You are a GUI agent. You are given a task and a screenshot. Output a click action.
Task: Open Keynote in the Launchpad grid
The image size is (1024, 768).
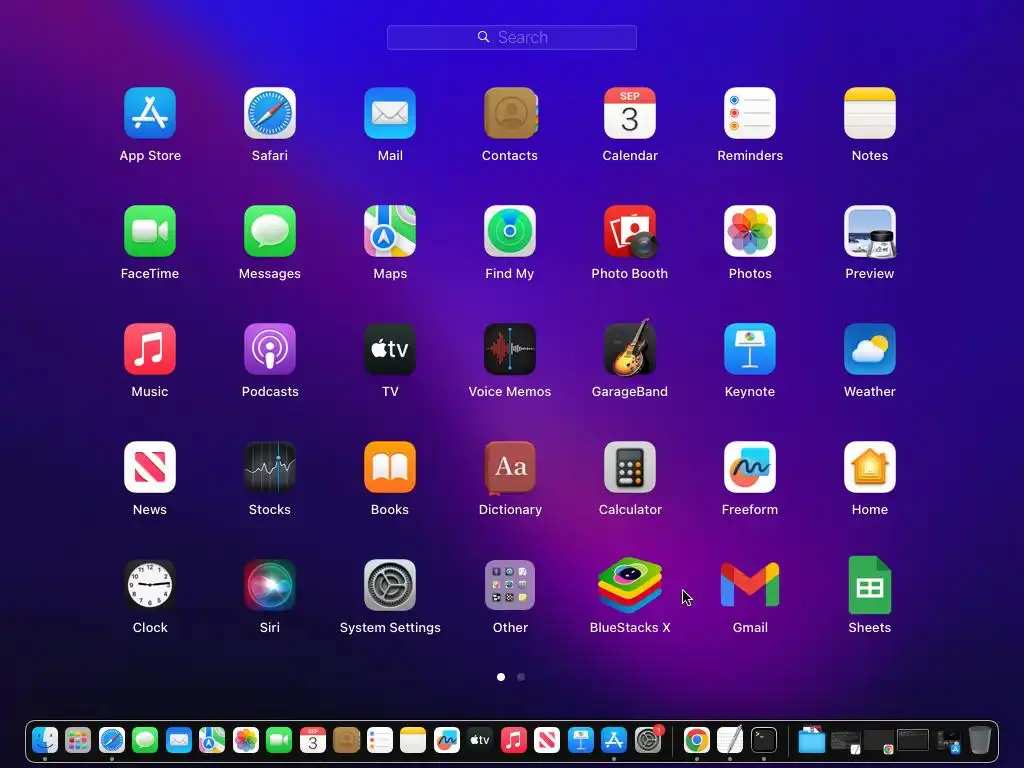pos(750,349)
